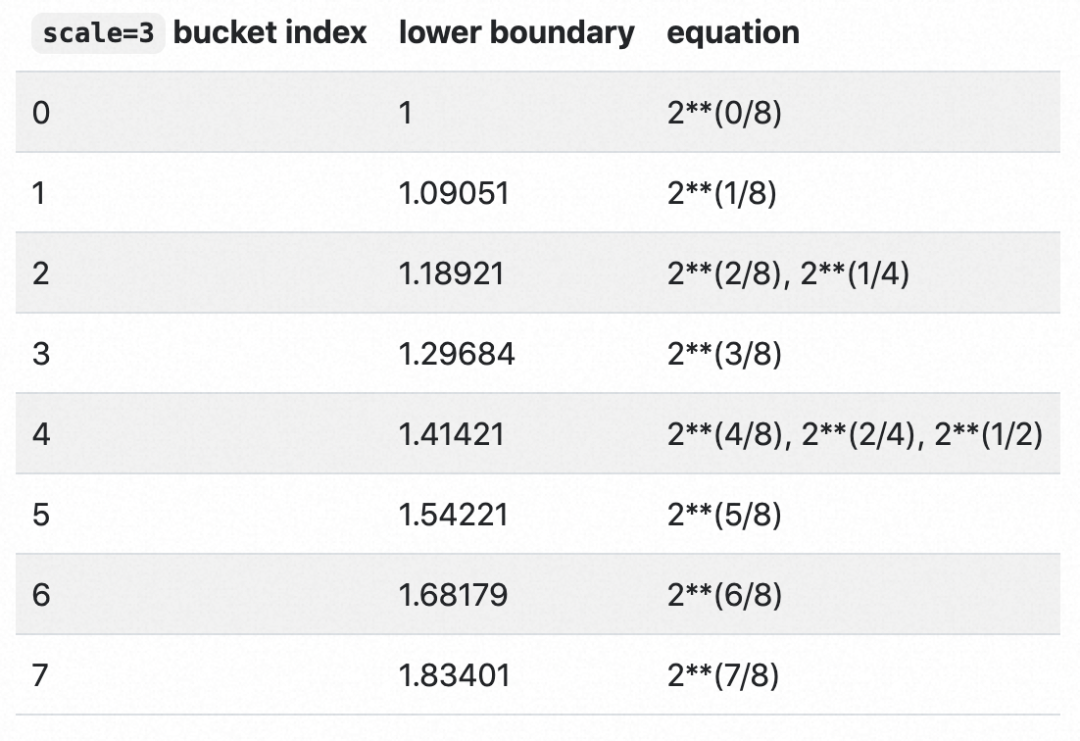The width and height of the screenshot is (1080, 741).
Task: Click the equation 2**(1/8) cell
Action: click(722, 193)
